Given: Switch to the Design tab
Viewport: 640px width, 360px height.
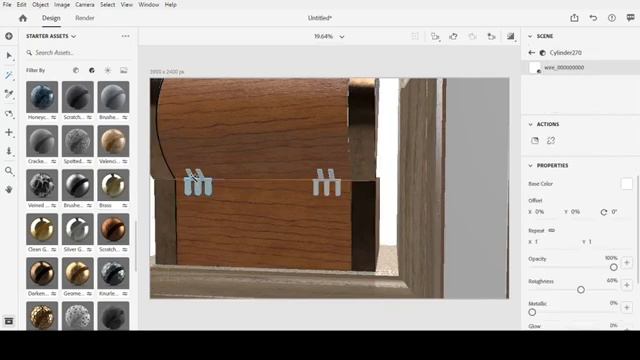Looking at the screenshot, I should [x=51, y=18].
